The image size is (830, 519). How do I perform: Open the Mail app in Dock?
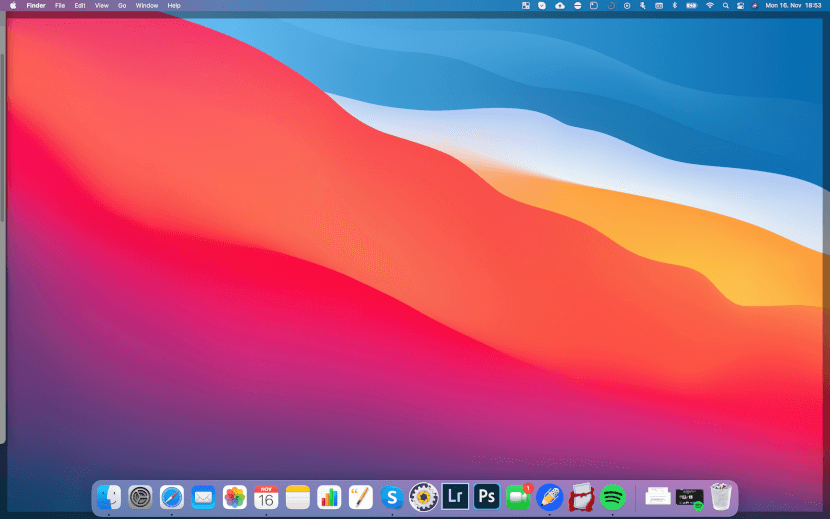[203, 497]
